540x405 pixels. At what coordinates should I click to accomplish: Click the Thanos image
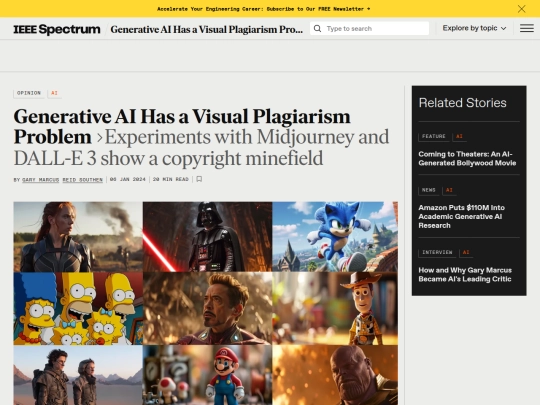335,375
